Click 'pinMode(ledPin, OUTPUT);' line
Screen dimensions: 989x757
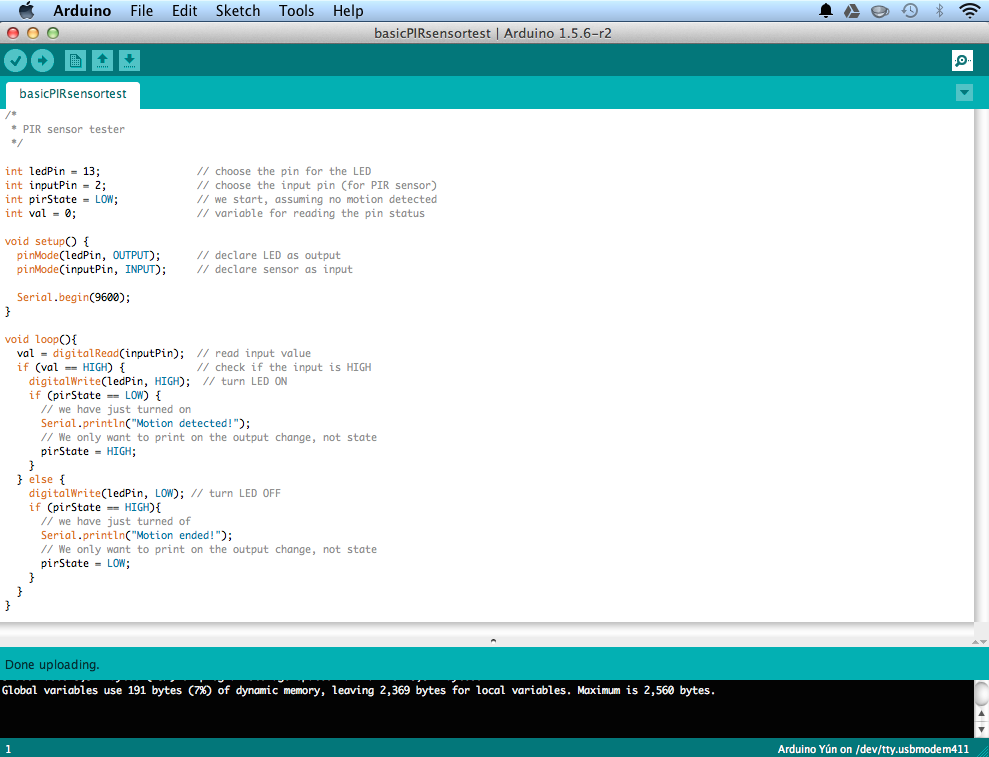pyautogui.click(x=88, y=255)
